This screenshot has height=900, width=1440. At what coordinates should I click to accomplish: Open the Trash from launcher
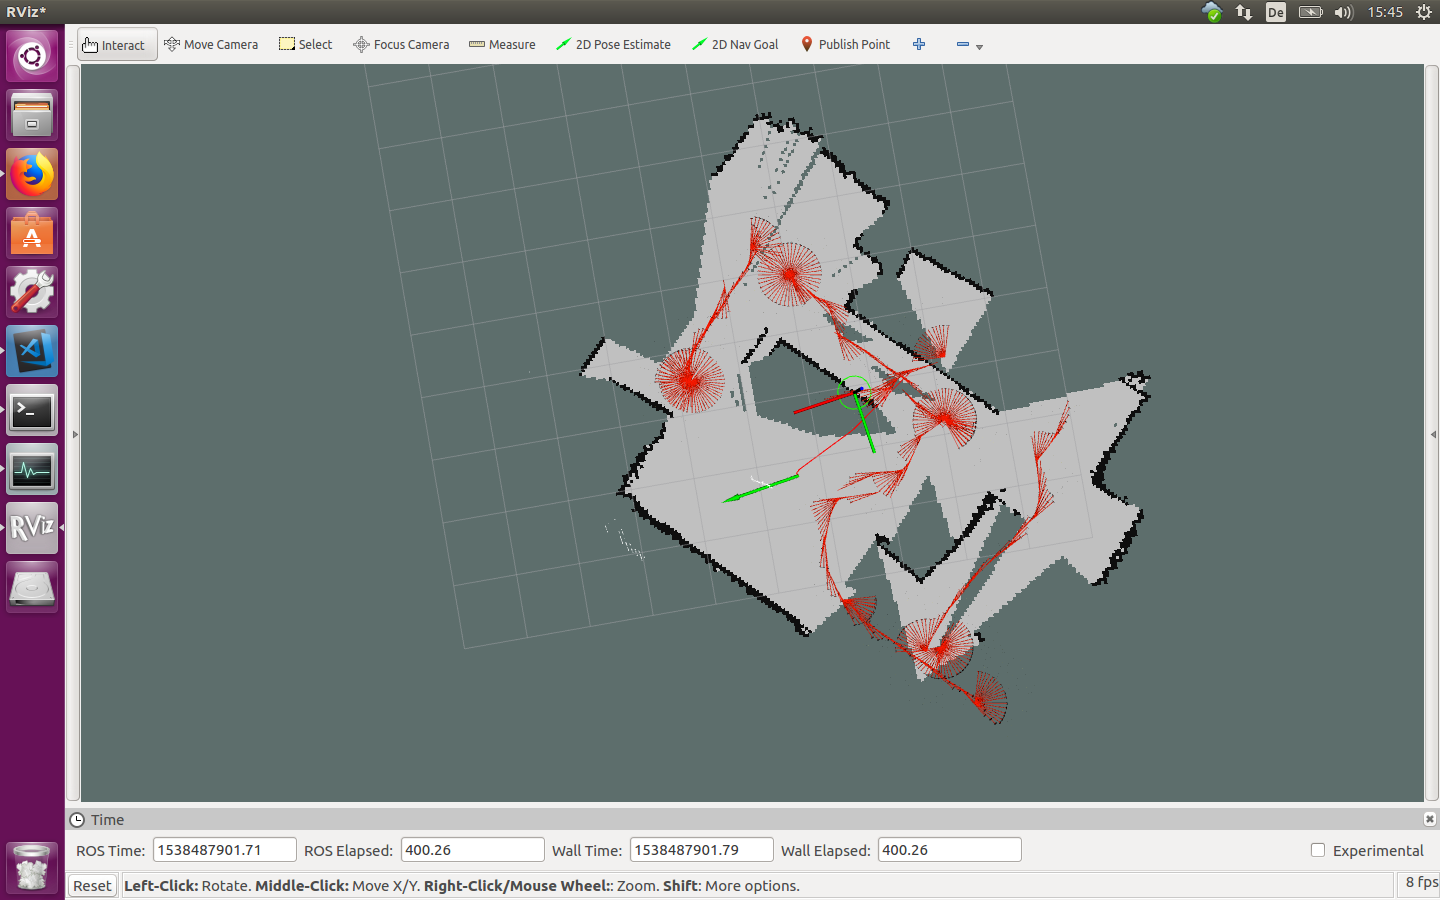click(32, 866)
